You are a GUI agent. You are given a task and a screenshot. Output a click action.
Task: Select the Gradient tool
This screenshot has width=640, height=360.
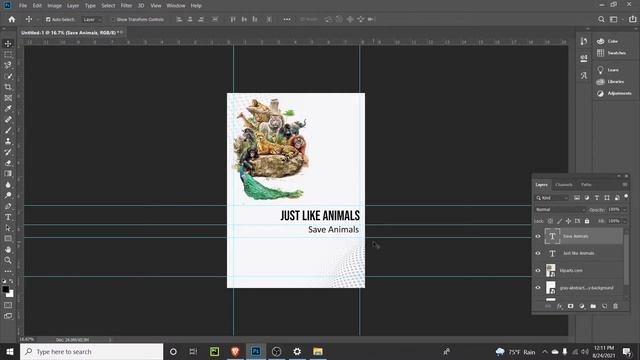click(x=8, y=173)
